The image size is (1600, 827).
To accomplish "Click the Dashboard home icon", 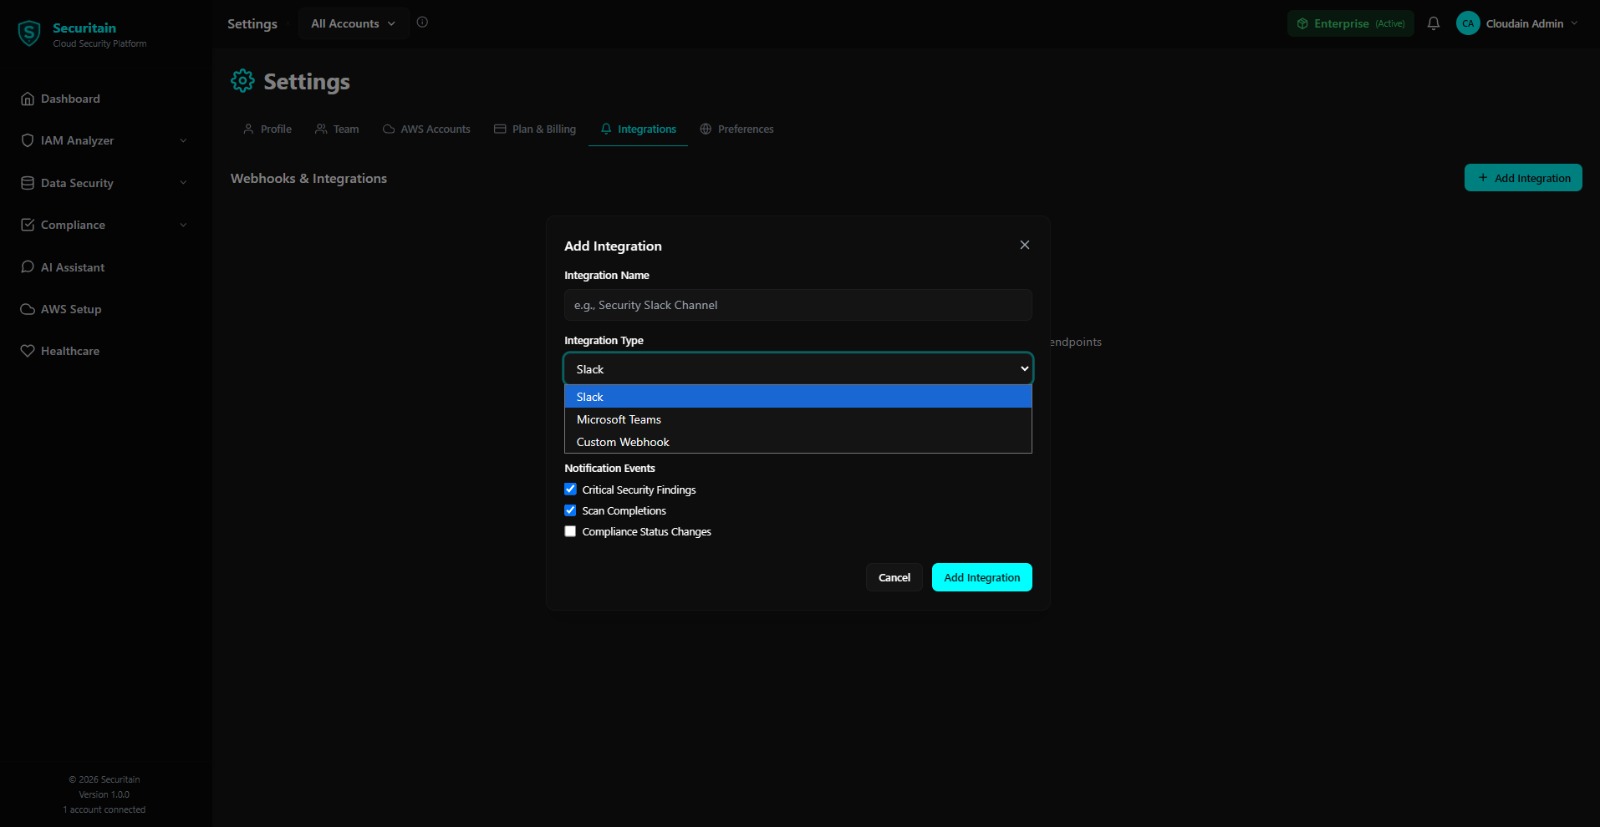I will [27, 99].
